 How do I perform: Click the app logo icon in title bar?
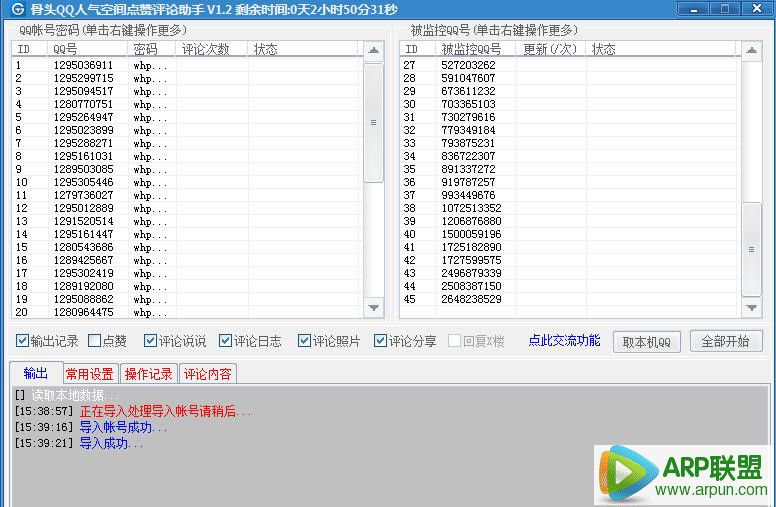click(x=17, y=9)
